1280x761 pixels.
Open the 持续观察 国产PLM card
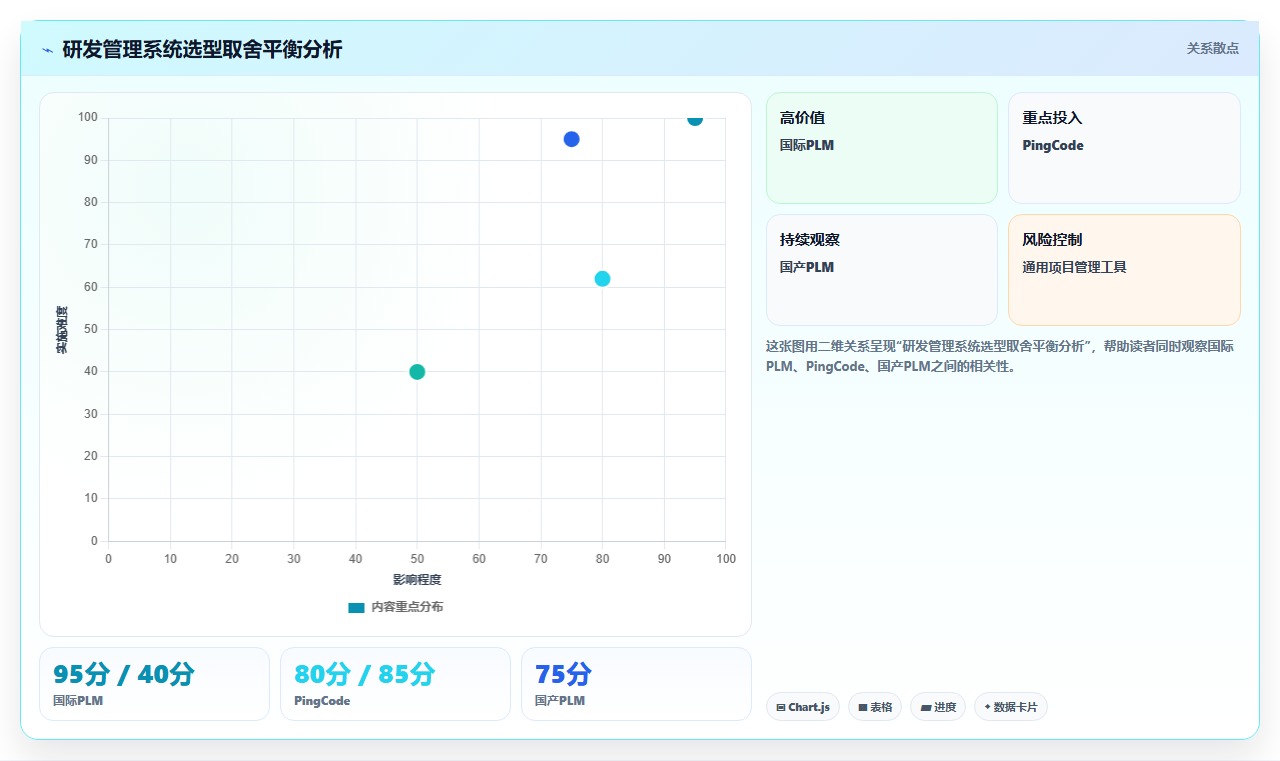click(882, 270)
